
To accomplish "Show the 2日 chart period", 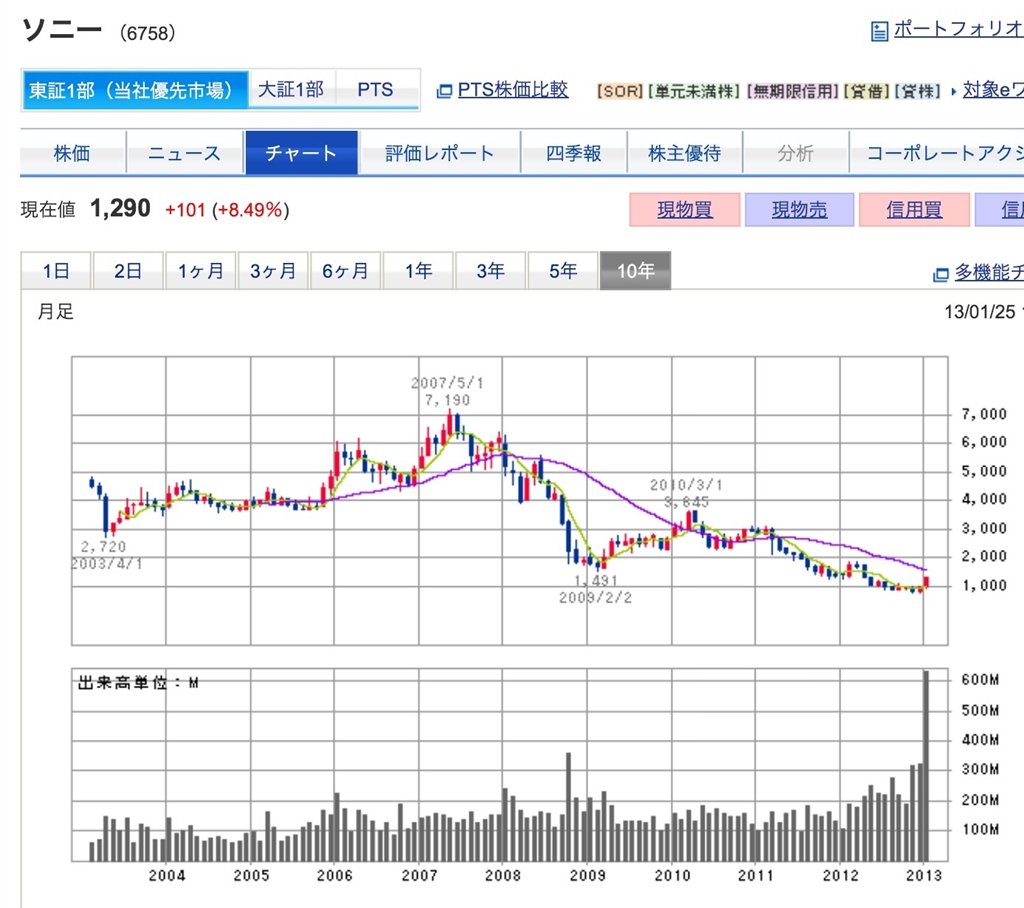I will pyautogui.click(x=128, y=270).
